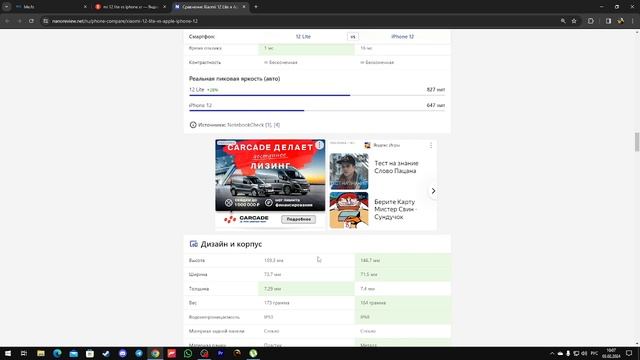Image resolution: width=640 pixels, height=360 pixels.
Task: Close the Michi tab
Action: (x=85, y=7)
